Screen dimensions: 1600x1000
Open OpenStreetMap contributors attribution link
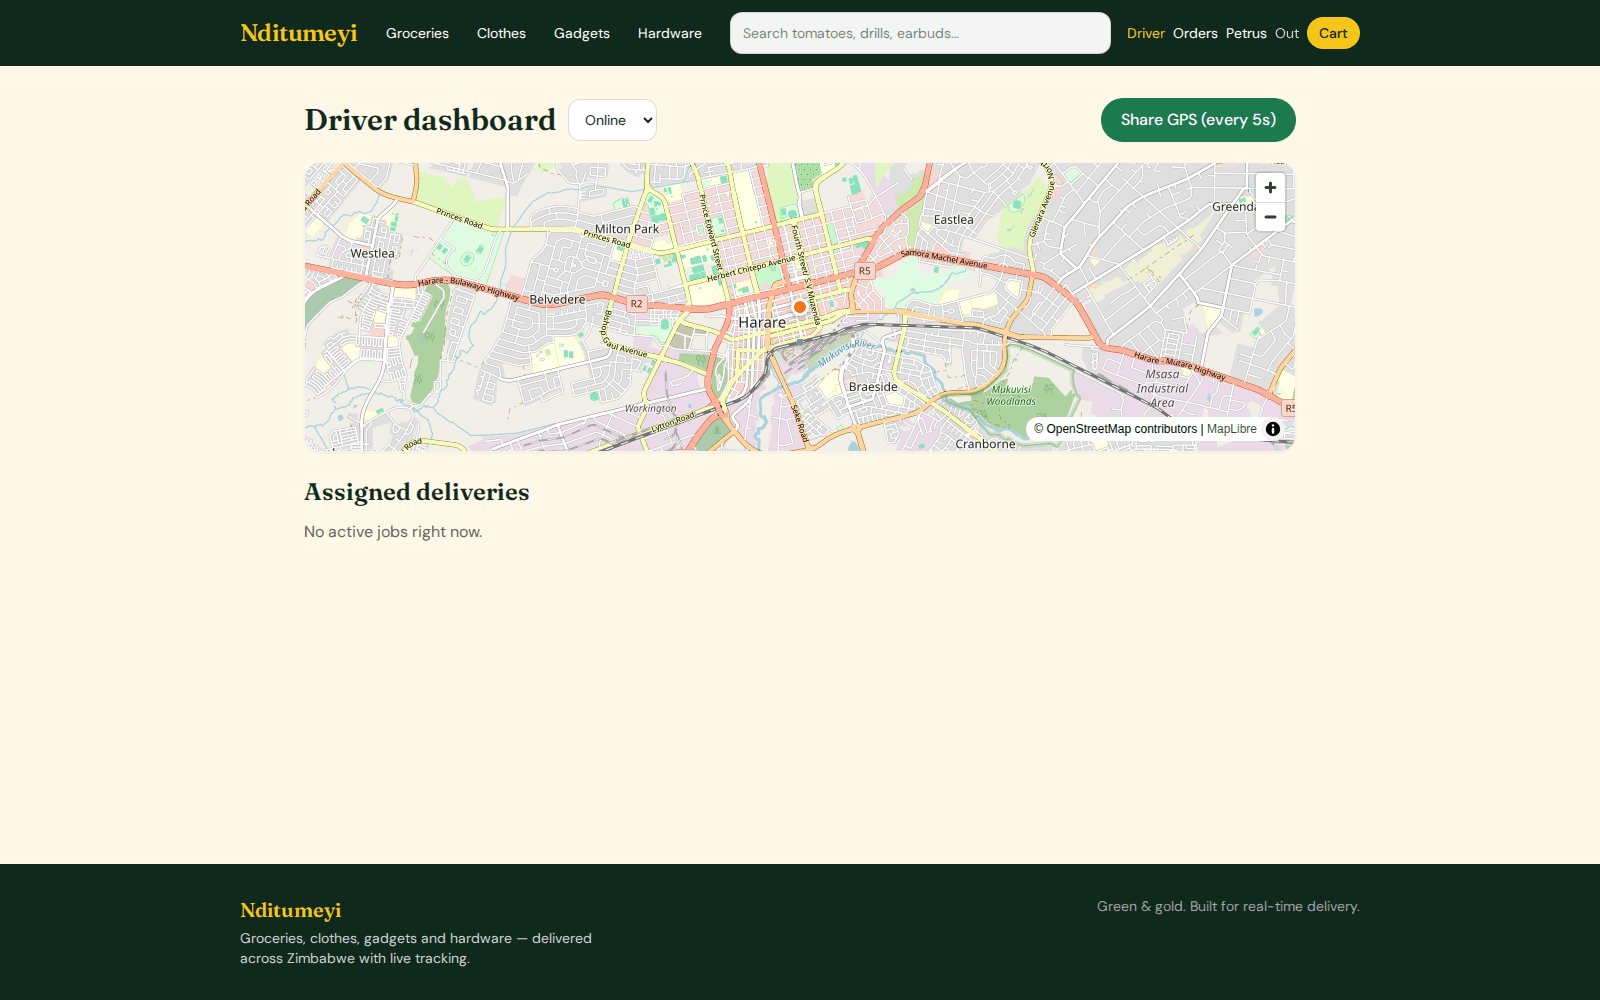(x=1115, y=429)
